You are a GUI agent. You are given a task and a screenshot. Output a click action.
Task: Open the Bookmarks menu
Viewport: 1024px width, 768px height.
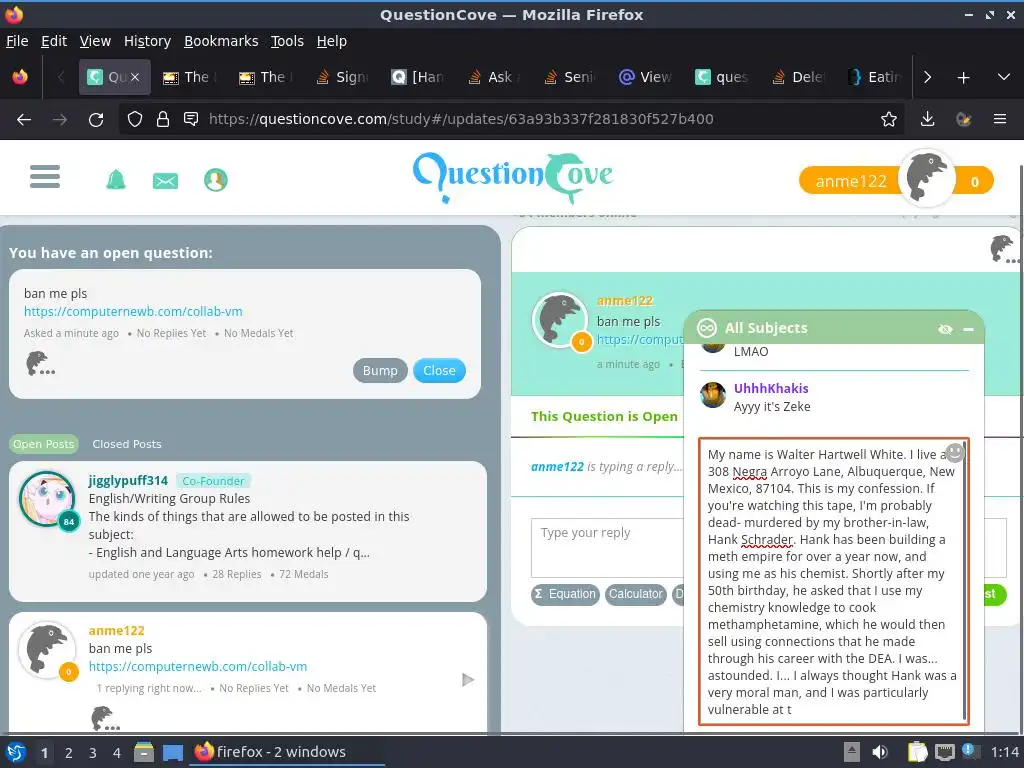click(x=221, y=41)
